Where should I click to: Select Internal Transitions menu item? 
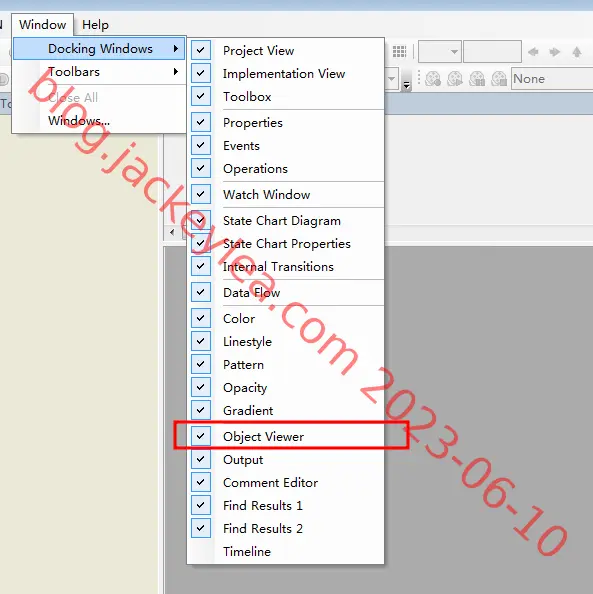pyautogui.click(x=286, y=267)
